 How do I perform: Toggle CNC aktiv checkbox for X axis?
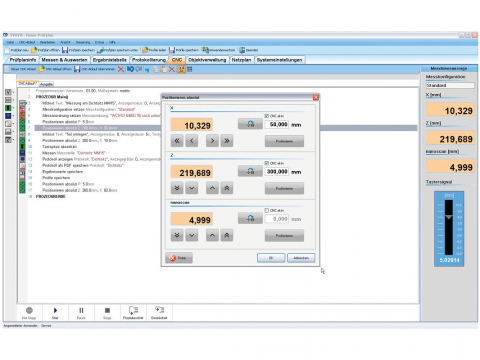[x=267, y=116]
